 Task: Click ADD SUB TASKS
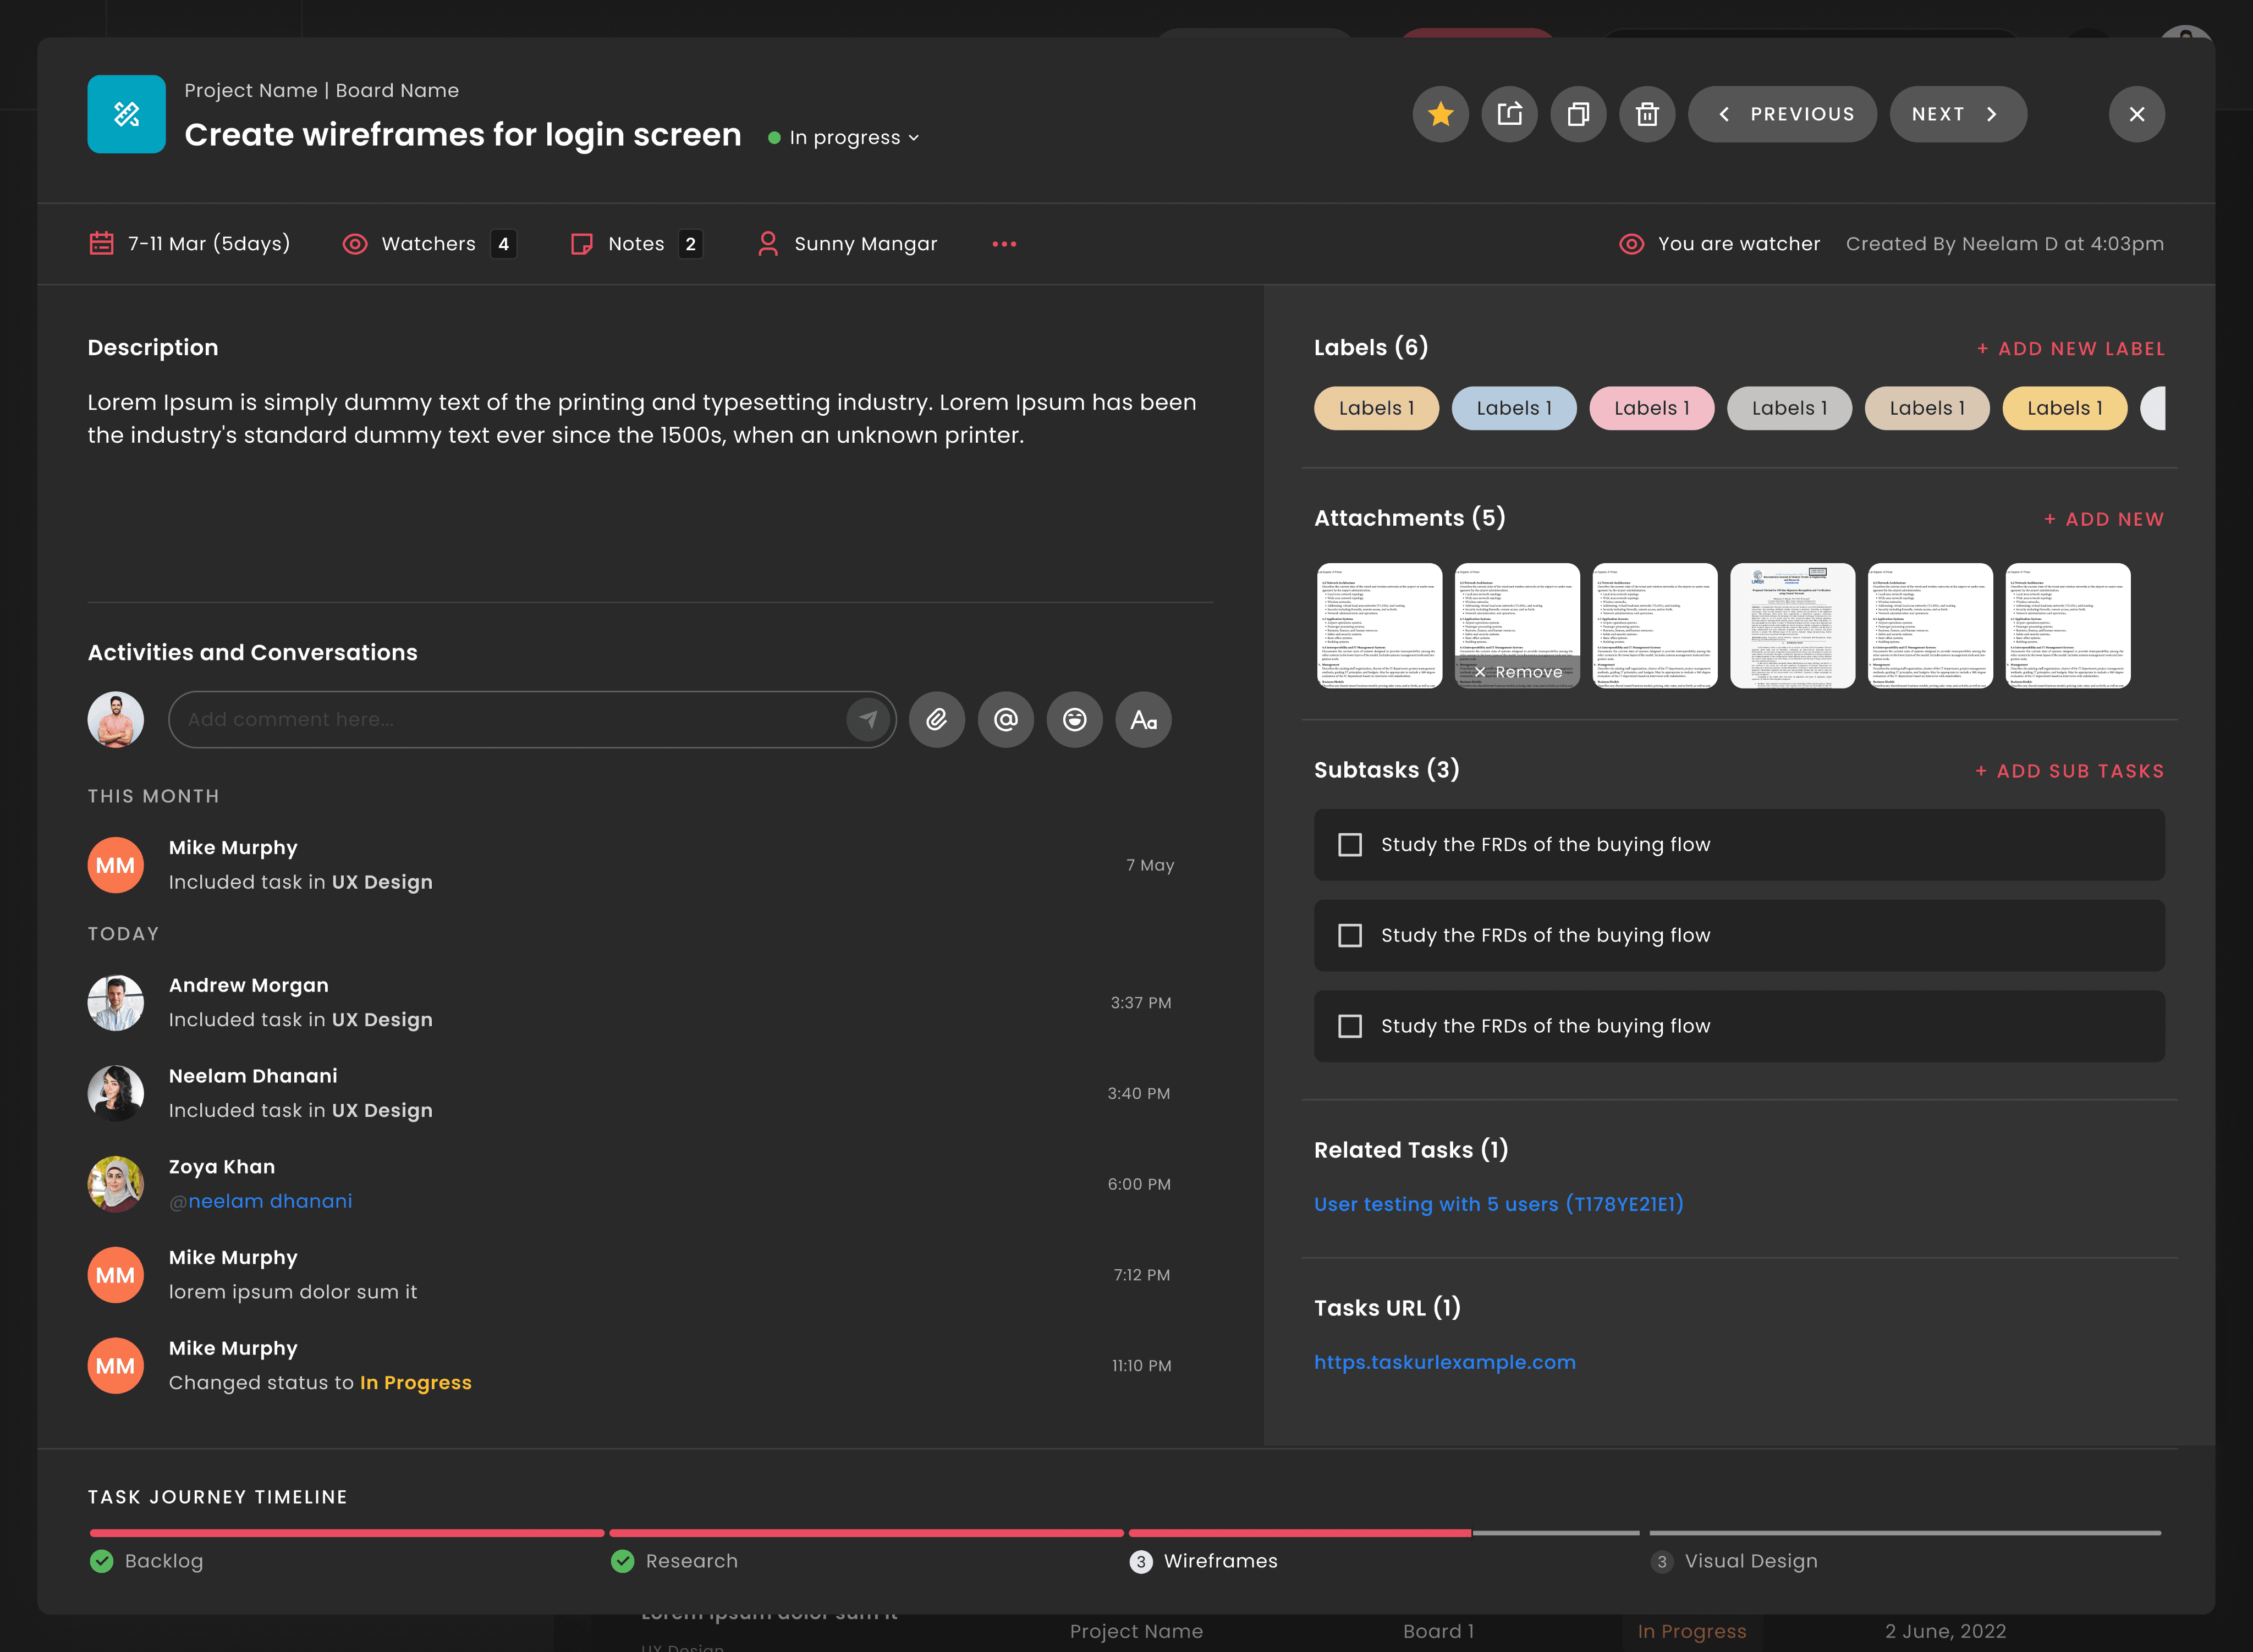[x=2069, y=771]
